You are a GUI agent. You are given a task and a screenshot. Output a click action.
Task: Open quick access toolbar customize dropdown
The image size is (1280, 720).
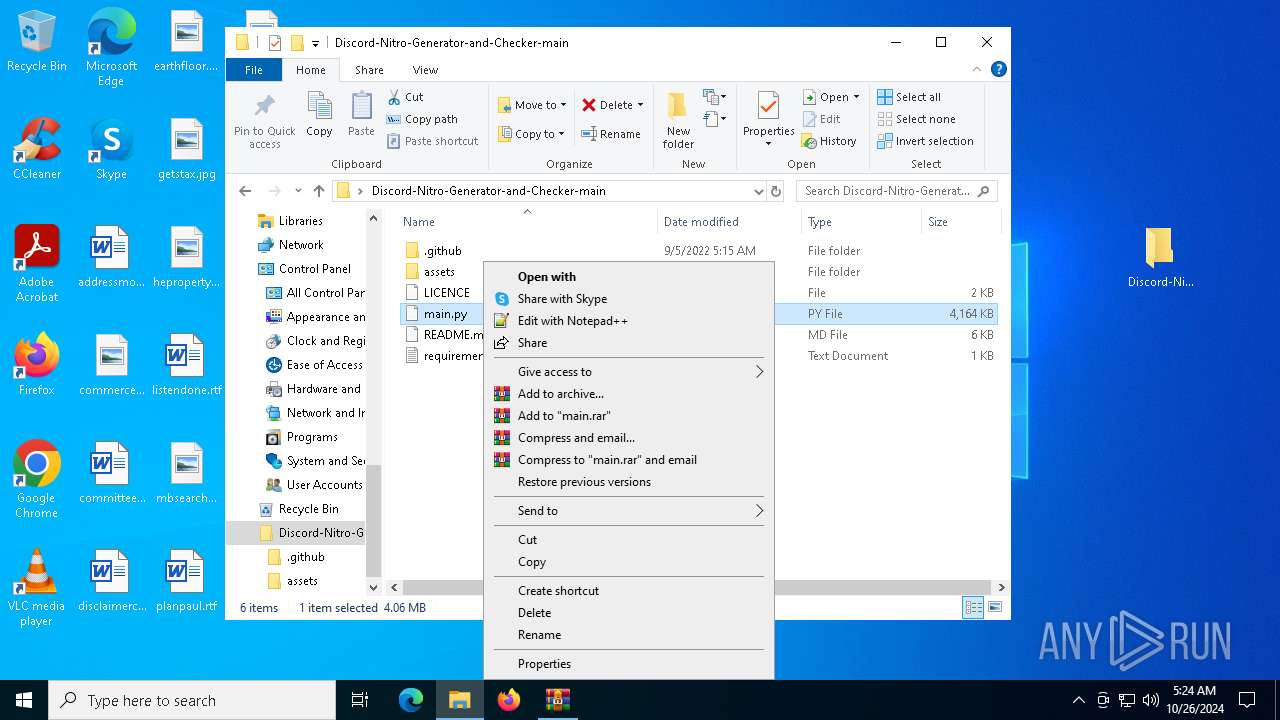click(x=315, y=43)
